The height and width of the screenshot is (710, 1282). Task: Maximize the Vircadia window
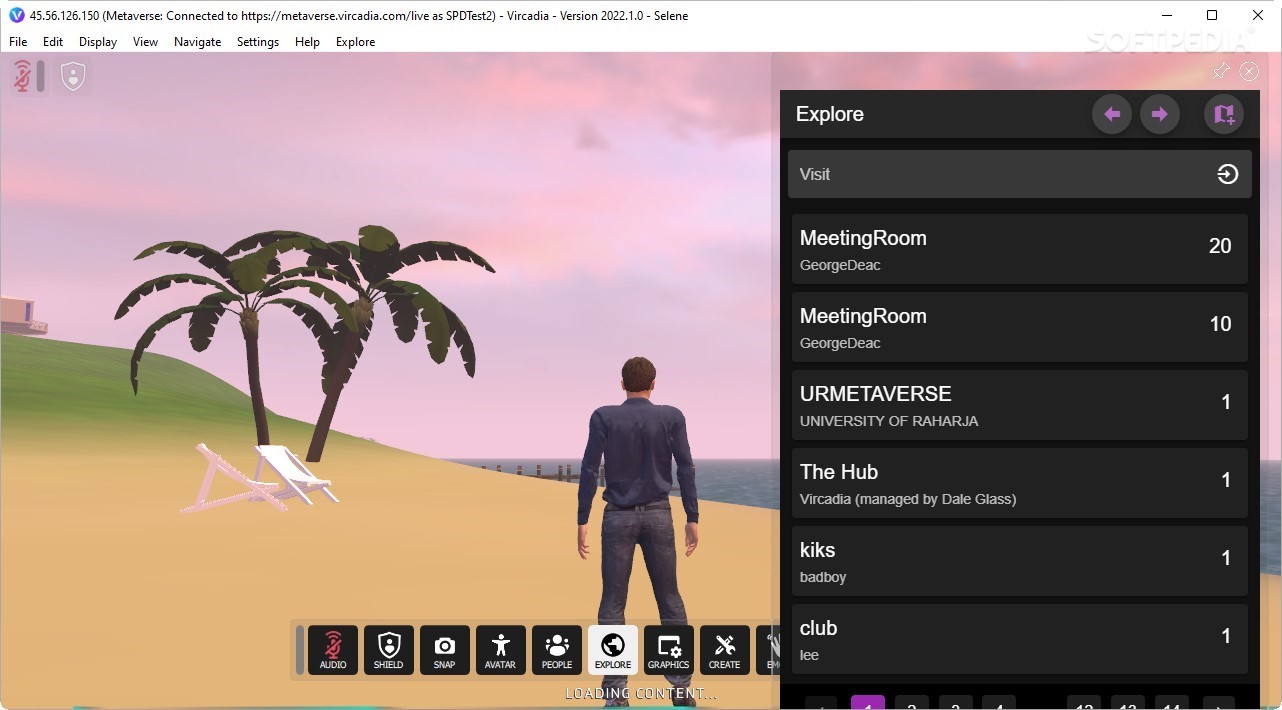click(1212, 15)
